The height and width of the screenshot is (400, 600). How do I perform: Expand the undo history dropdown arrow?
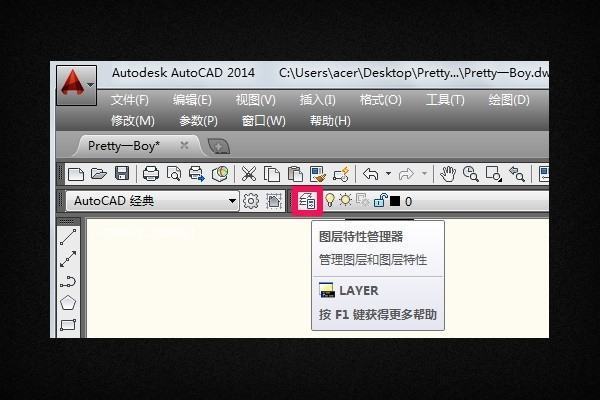click(388, 174)
